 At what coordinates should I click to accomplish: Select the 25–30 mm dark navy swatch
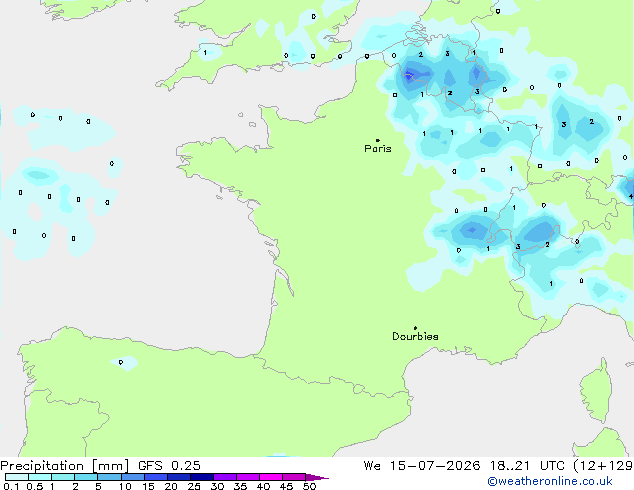(201, 477)
